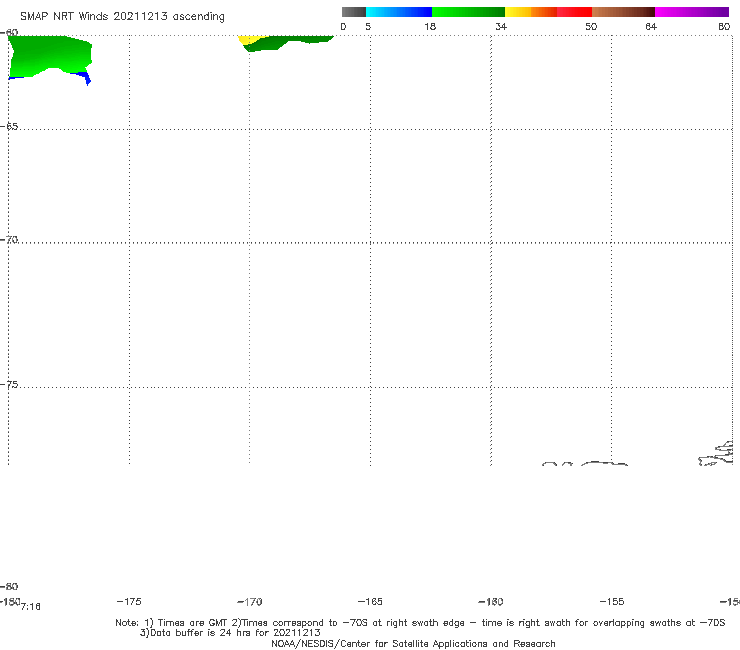The image size is (740, 650).
Task: Click the latitude label -65
Action: coord(9,127)
